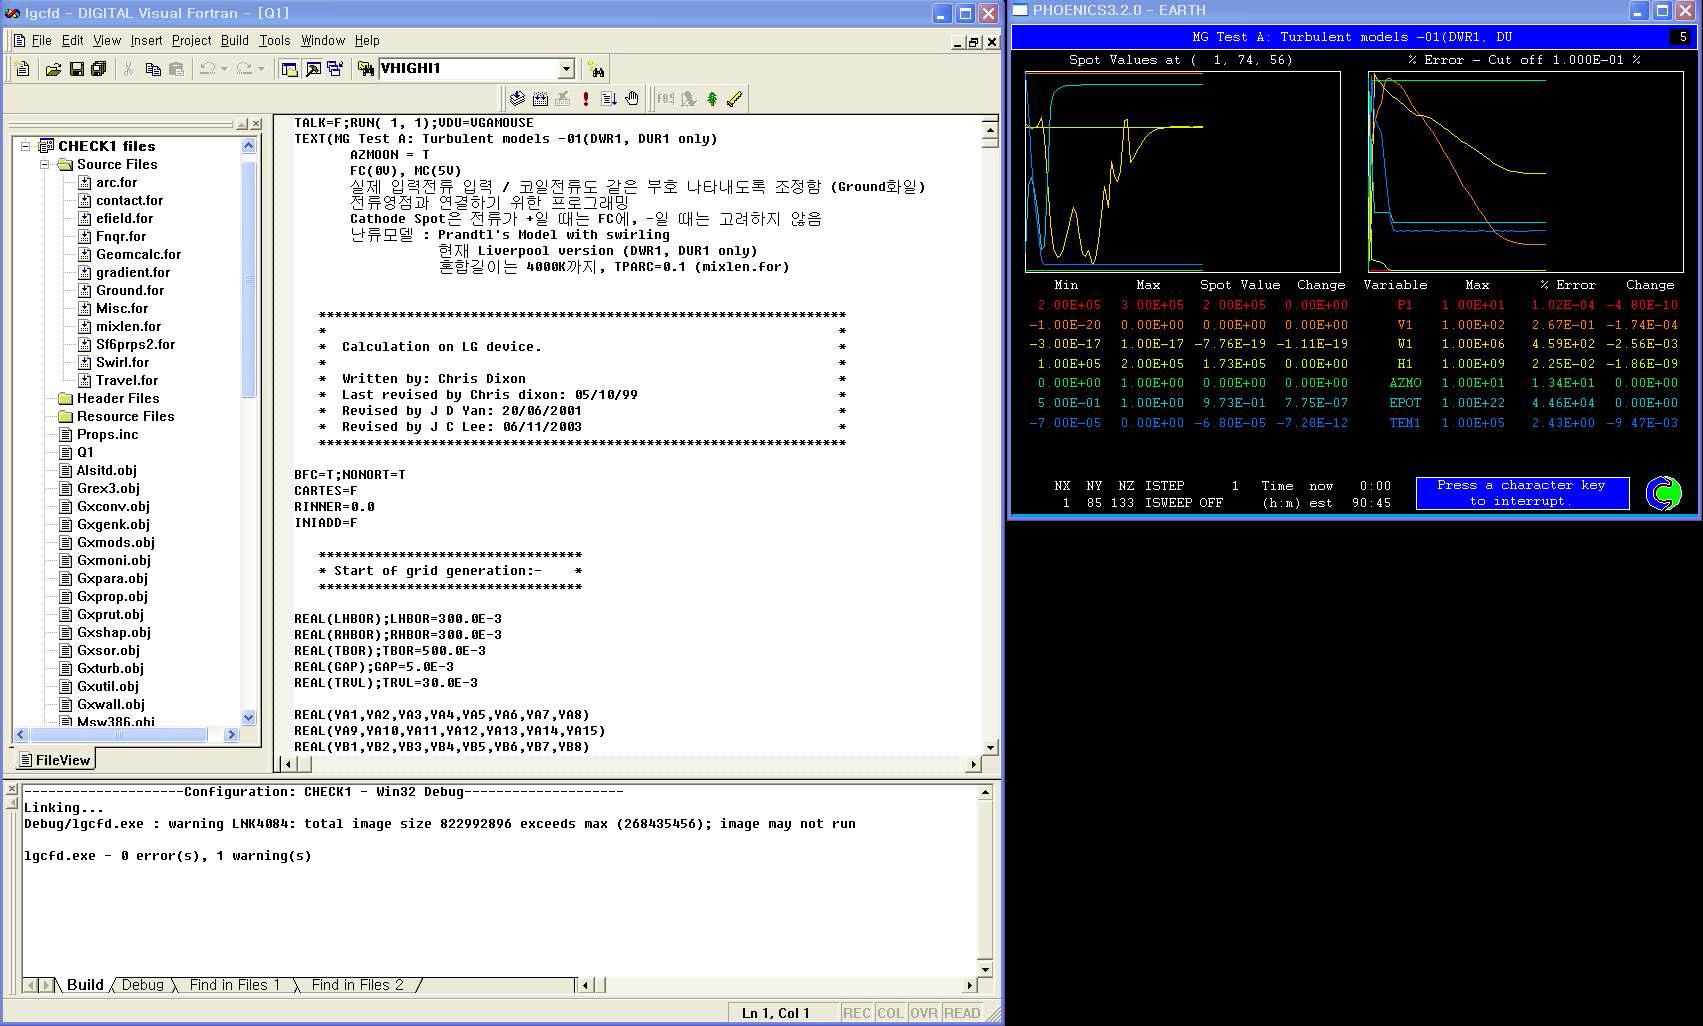The height and width of the screenshot is (1026, 1703).
Task: Select contact.for in the file tree
Action: 129,200
